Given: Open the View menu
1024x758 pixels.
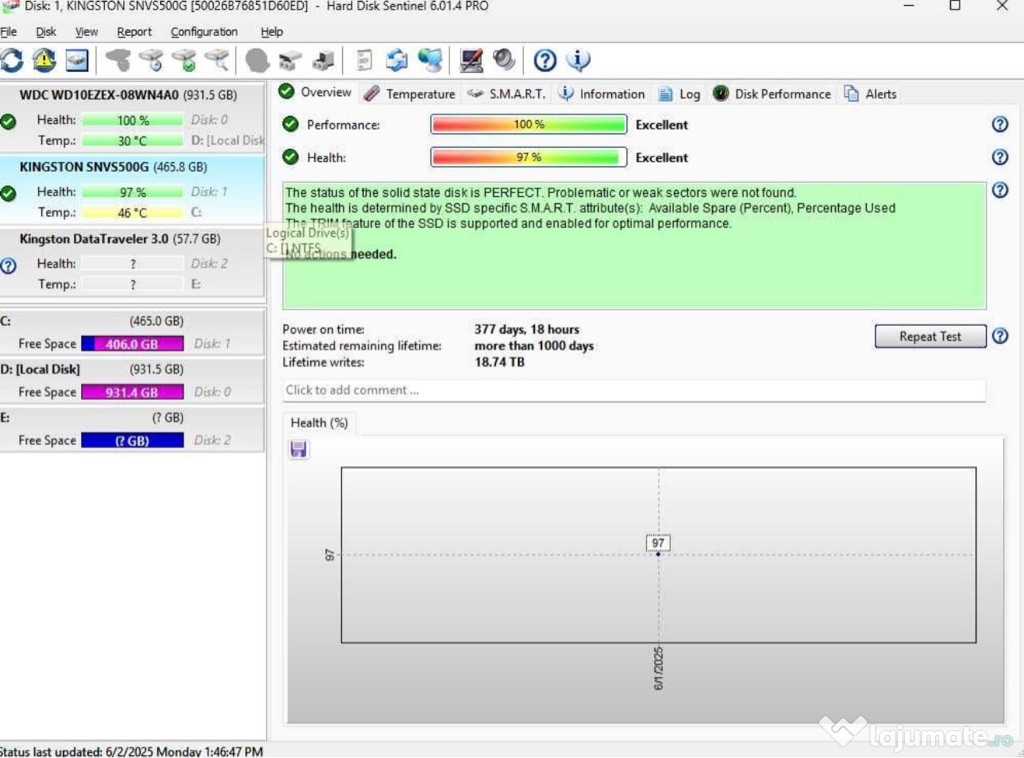Looking at the screenshot, I should (x=86, y=31).
